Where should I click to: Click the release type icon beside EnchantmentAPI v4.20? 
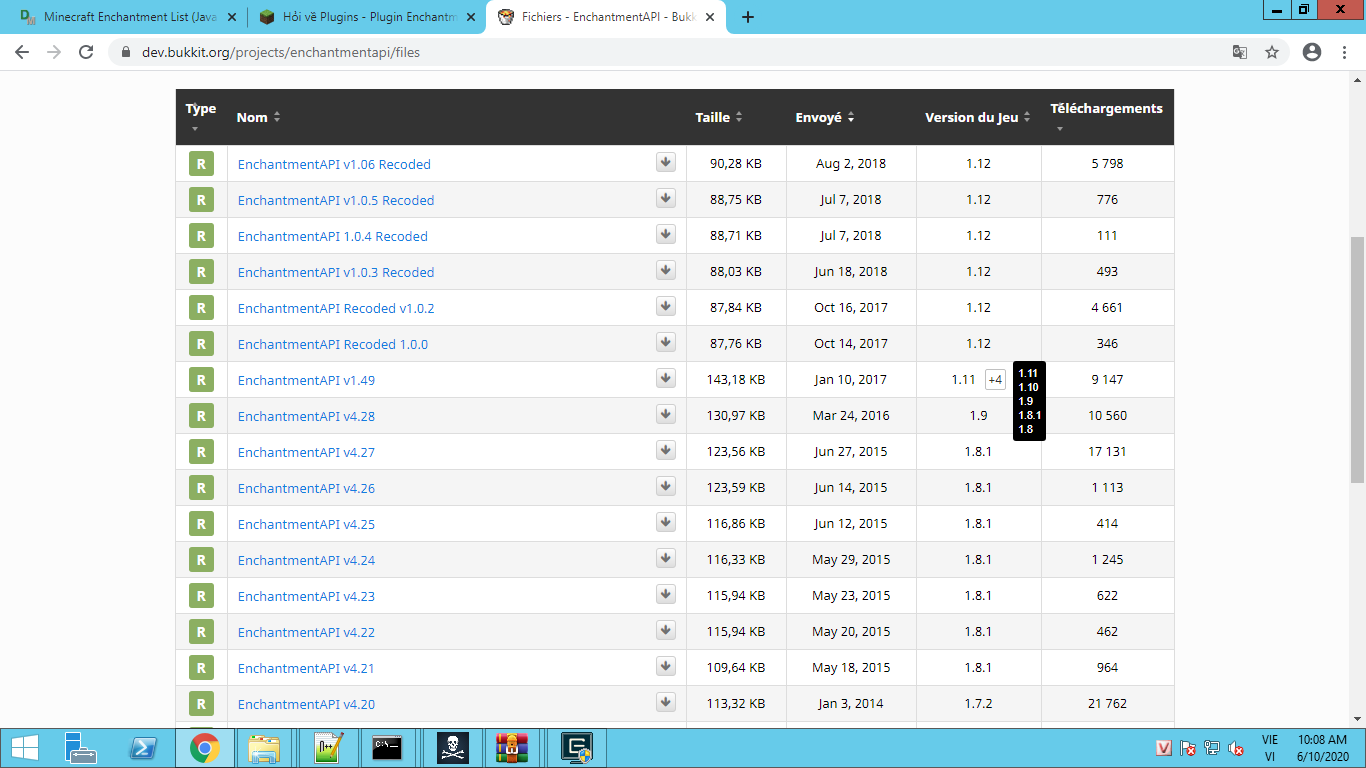[201, 704]
